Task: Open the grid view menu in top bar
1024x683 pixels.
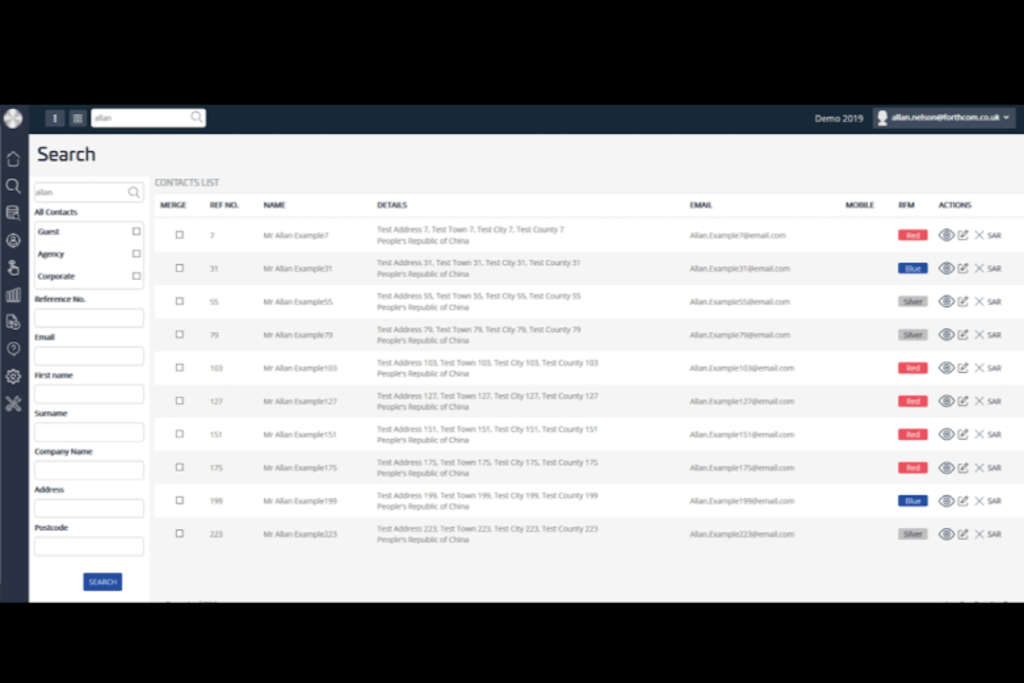Action: [x=78, y=118]
